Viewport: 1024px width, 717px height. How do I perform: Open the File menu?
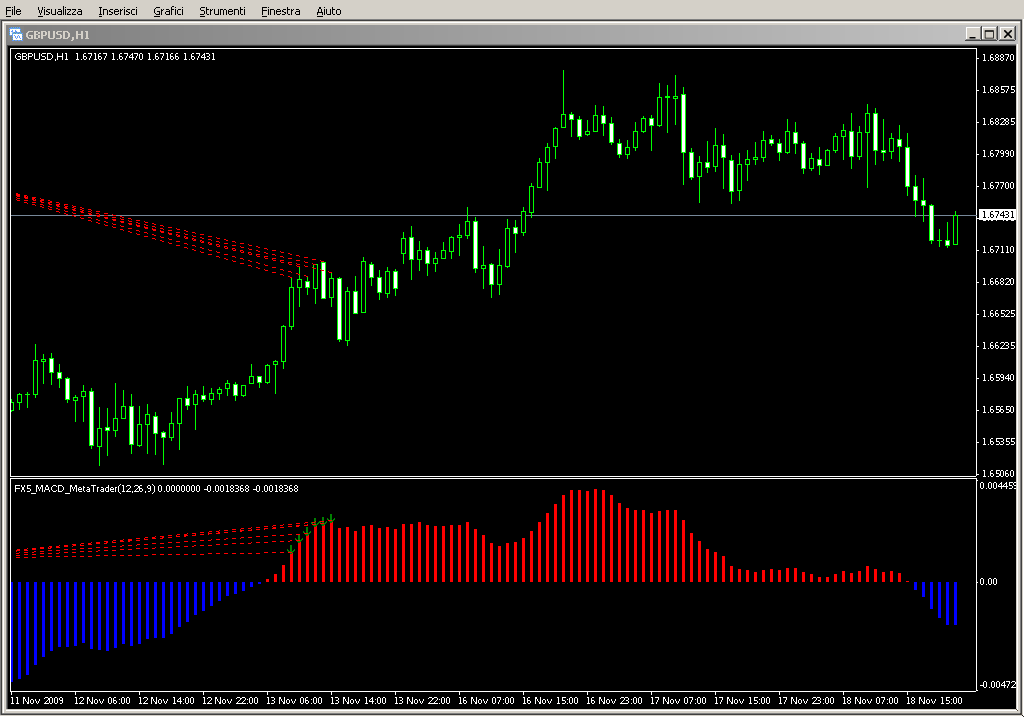coord(13,11)
